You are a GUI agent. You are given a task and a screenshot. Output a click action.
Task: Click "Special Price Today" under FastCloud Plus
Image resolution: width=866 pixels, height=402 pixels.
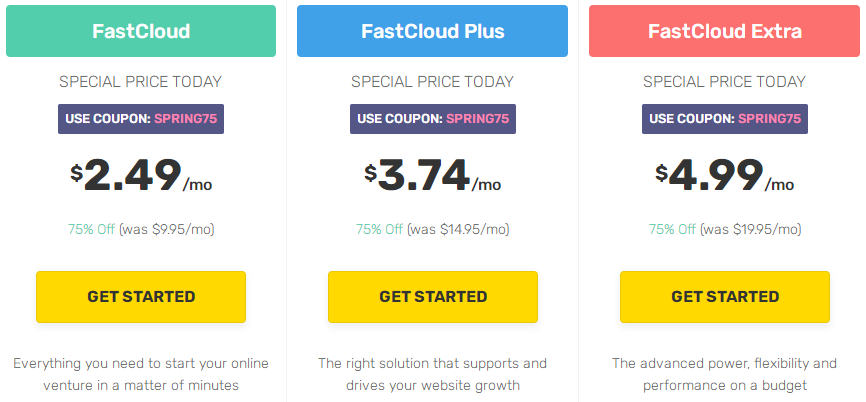point(432,82)
